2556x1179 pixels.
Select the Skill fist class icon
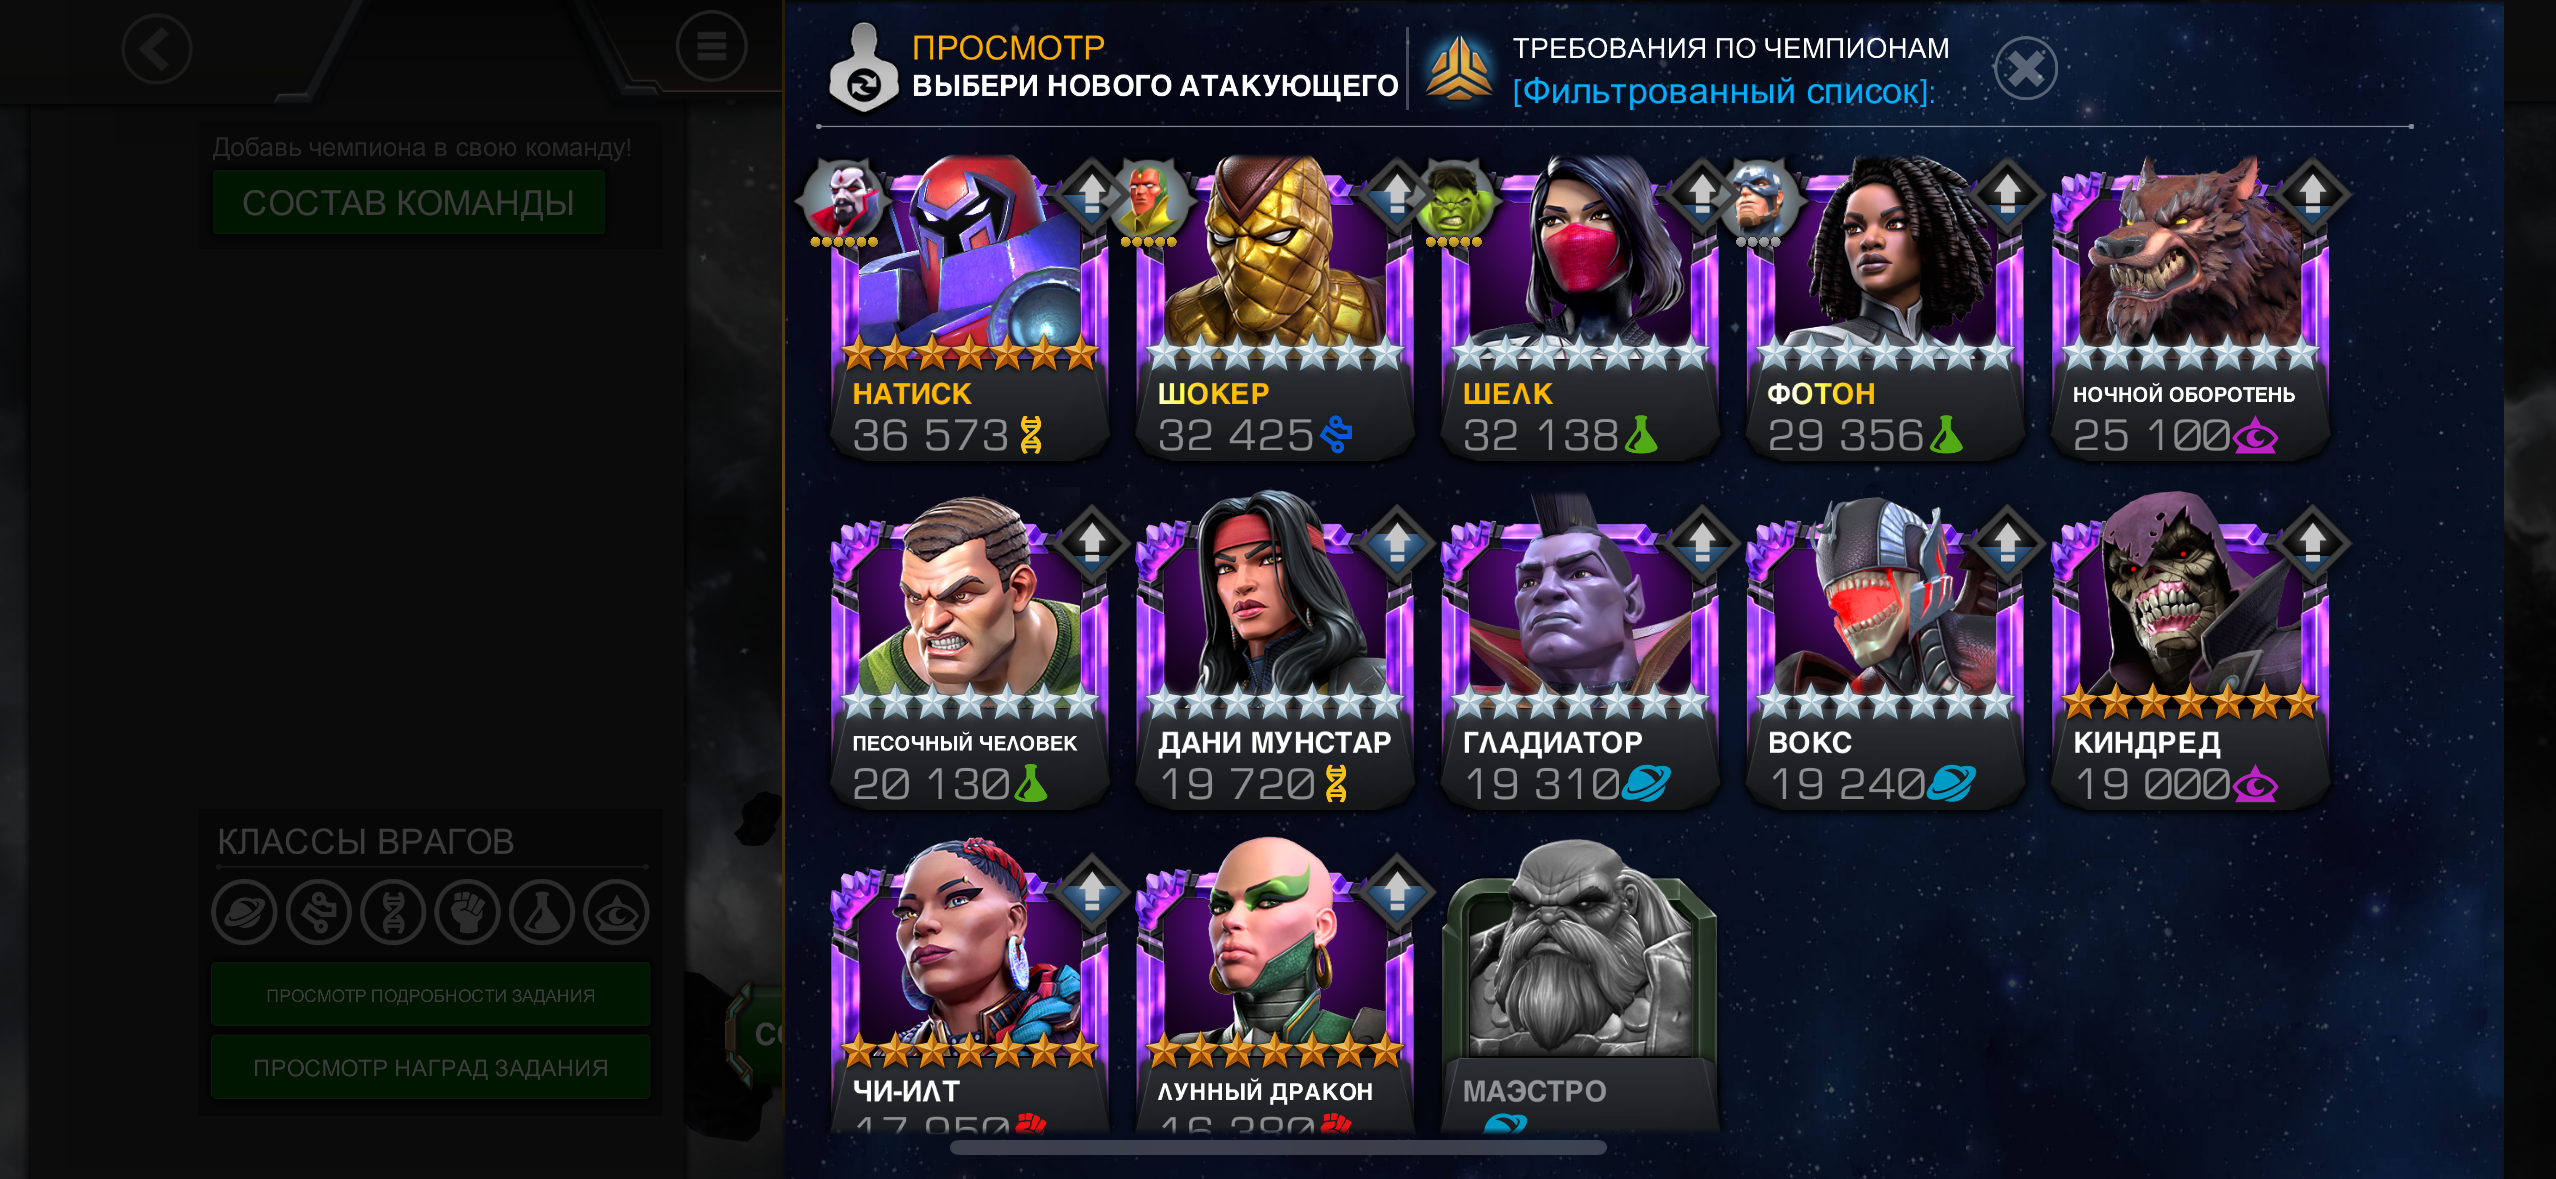click(x=467, y=912)
